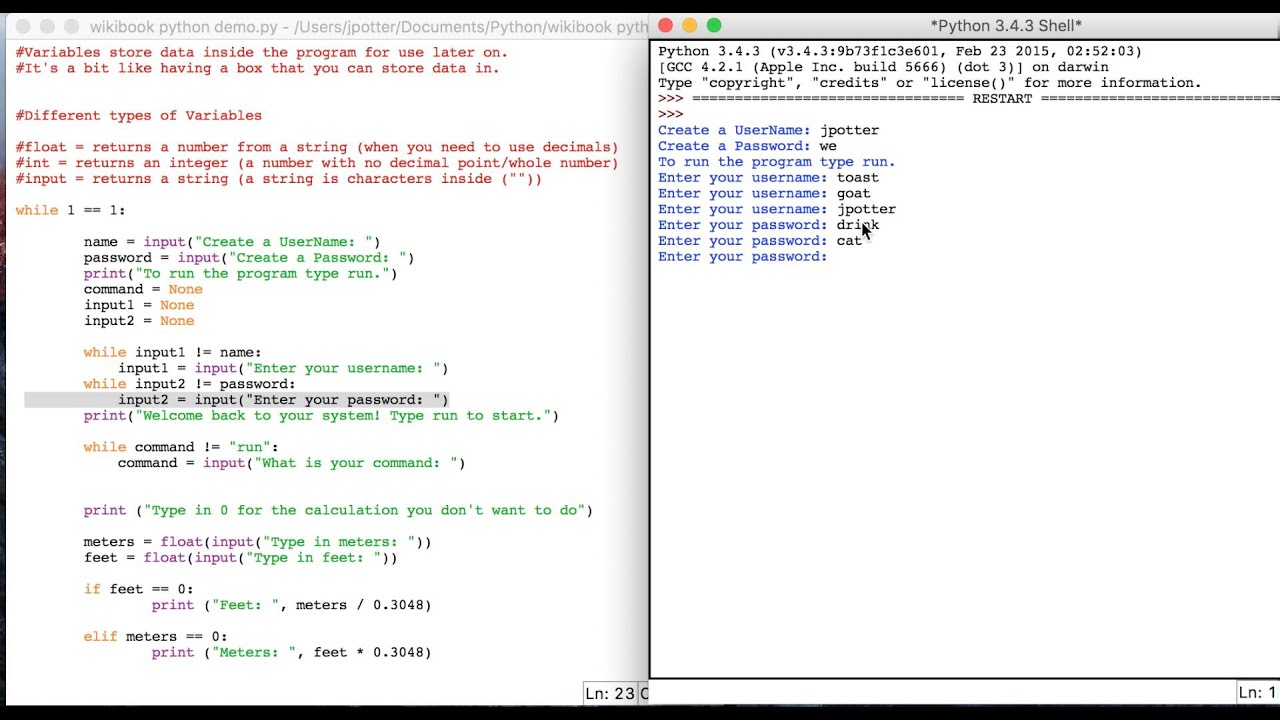1280x720 pixels.
Task: Click the '#float = returns a number' comment
Action: (x=317, y=147)
